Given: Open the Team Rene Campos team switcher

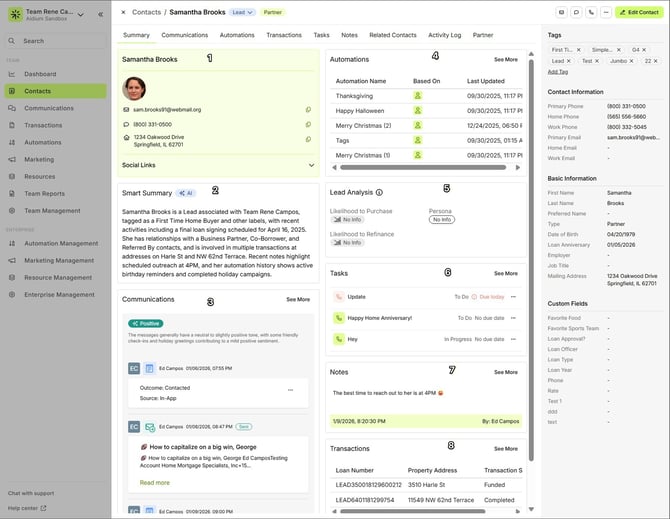Looking at the screenshot, I should 80,15.
